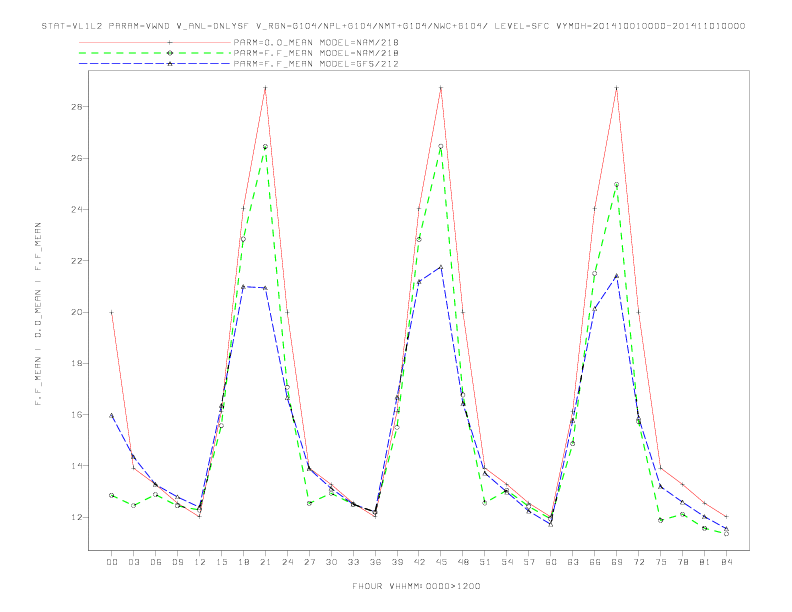Click the x-axis forecast hour label 75
Screen dimensions: 792x612
(661, 562)
